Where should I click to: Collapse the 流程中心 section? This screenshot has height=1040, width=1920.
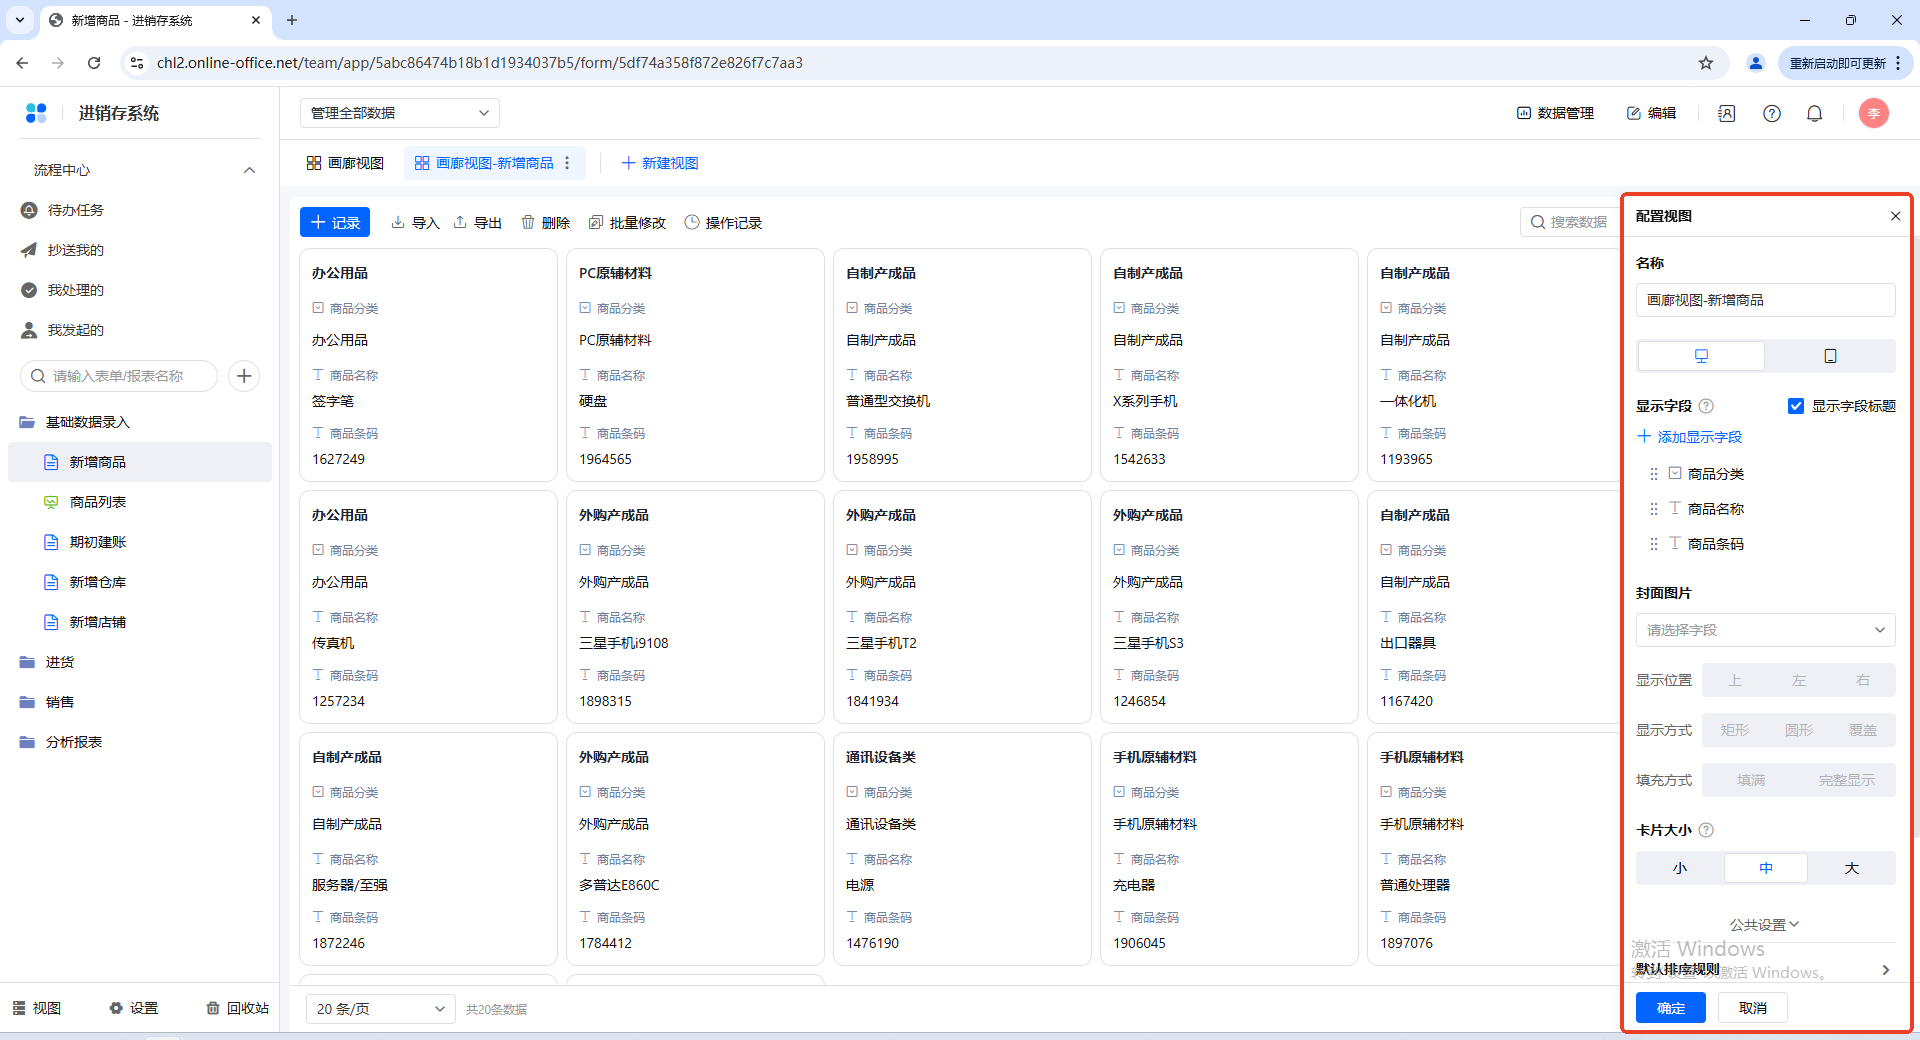point(249,170)
